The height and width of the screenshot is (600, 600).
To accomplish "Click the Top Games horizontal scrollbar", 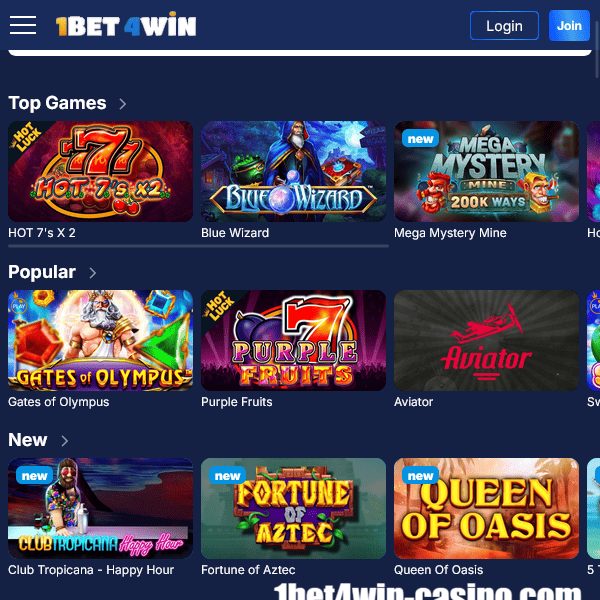I will click(x=198, y=246).
